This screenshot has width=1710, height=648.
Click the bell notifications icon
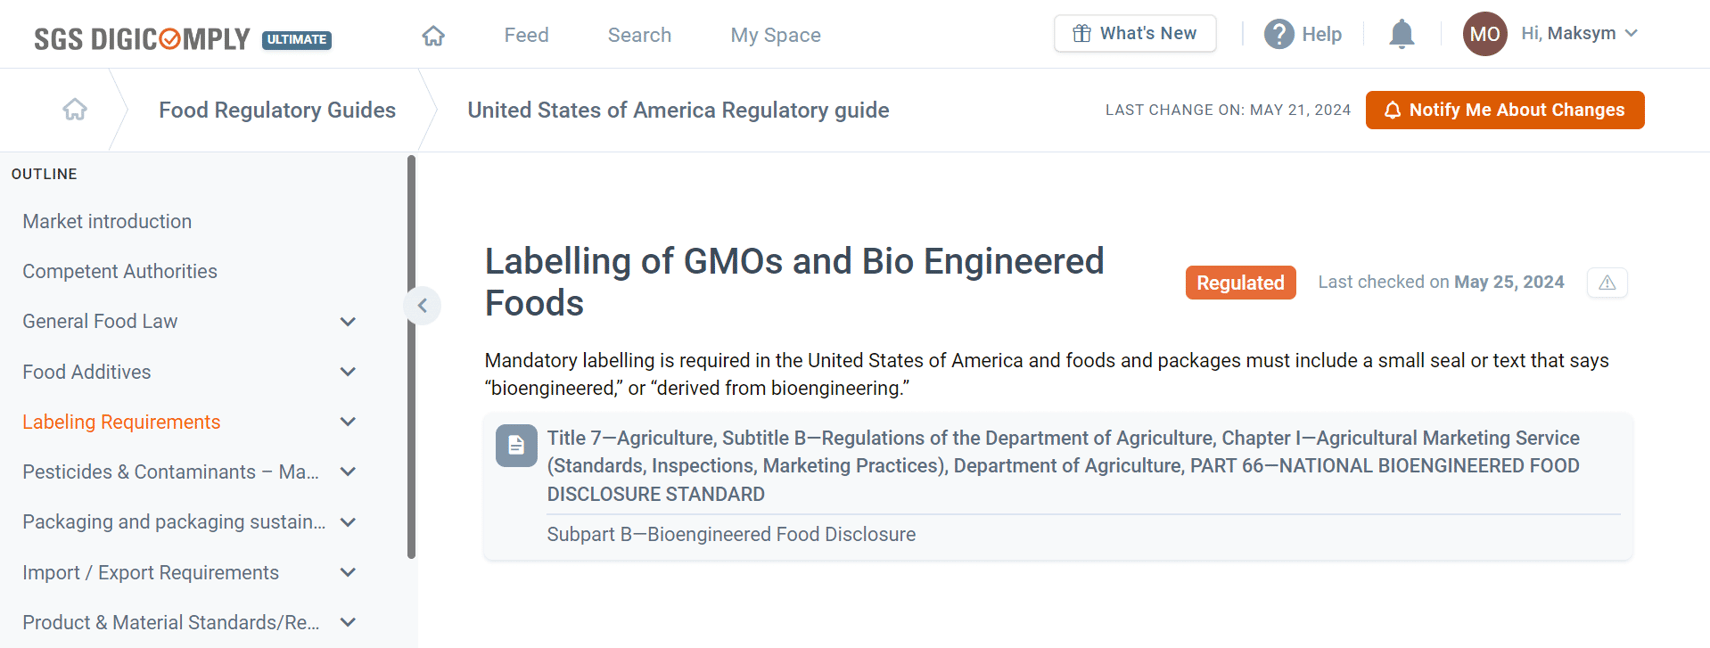click(x=1401, y=33)
